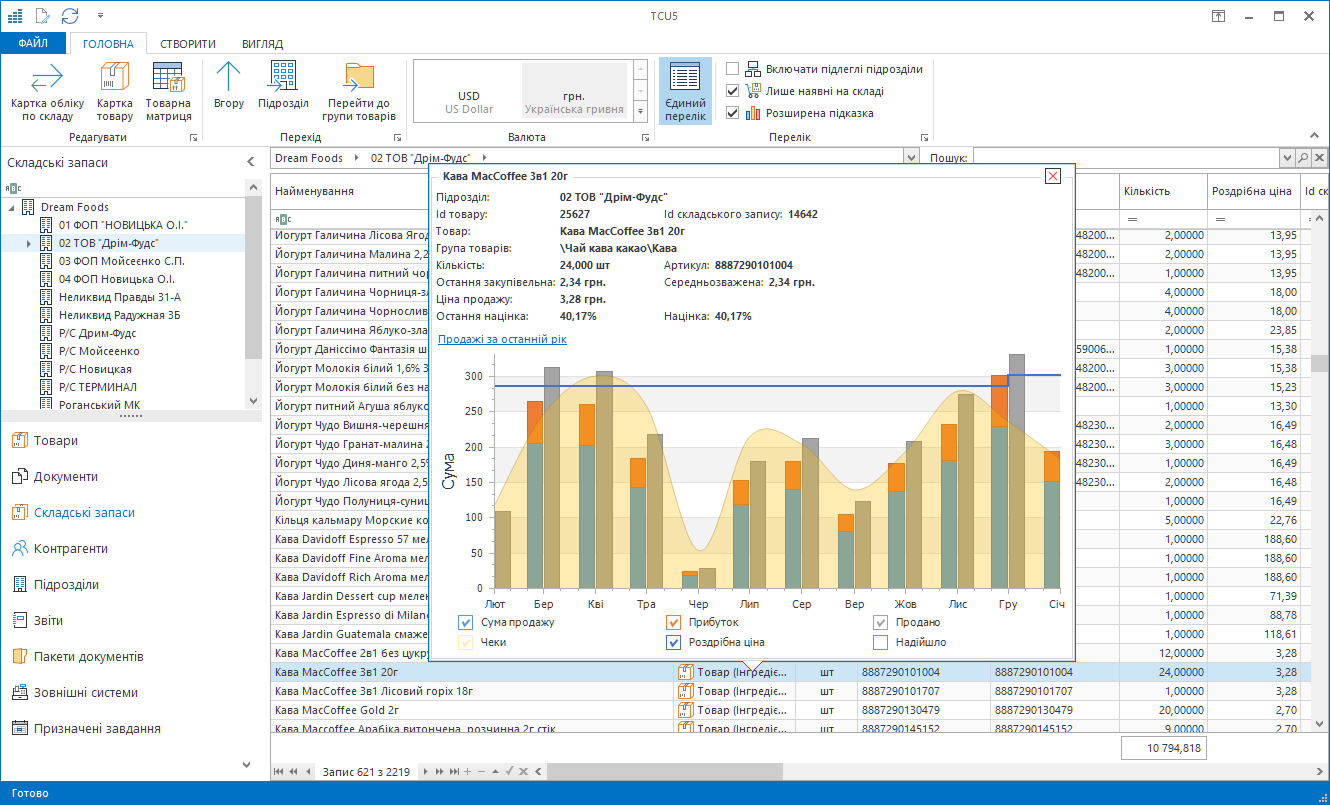
Task: Toggle the Прибуток chart series
Action: pos(674,622)
